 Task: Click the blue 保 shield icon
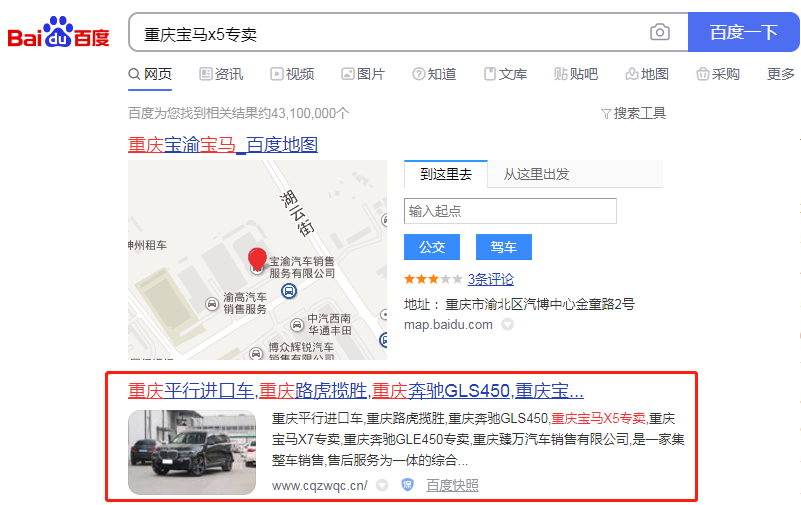tap(407, 485)
